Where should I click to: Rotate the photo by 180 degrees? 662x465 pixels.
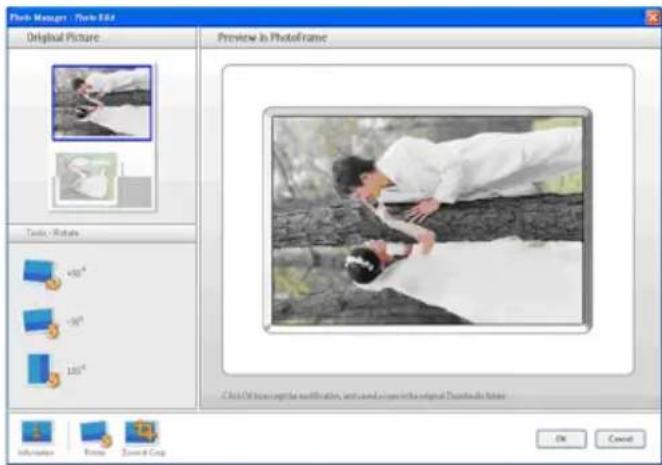(43, 371)
